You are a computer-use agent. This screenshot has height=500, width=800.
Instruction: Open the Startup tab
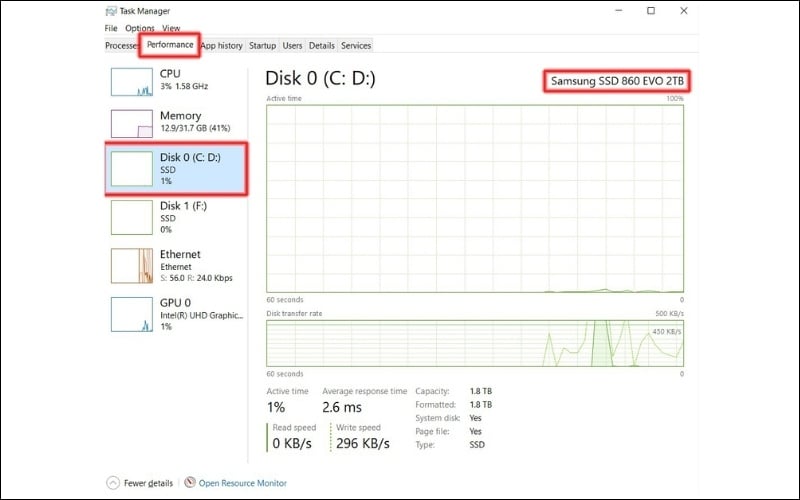(262, 45)
